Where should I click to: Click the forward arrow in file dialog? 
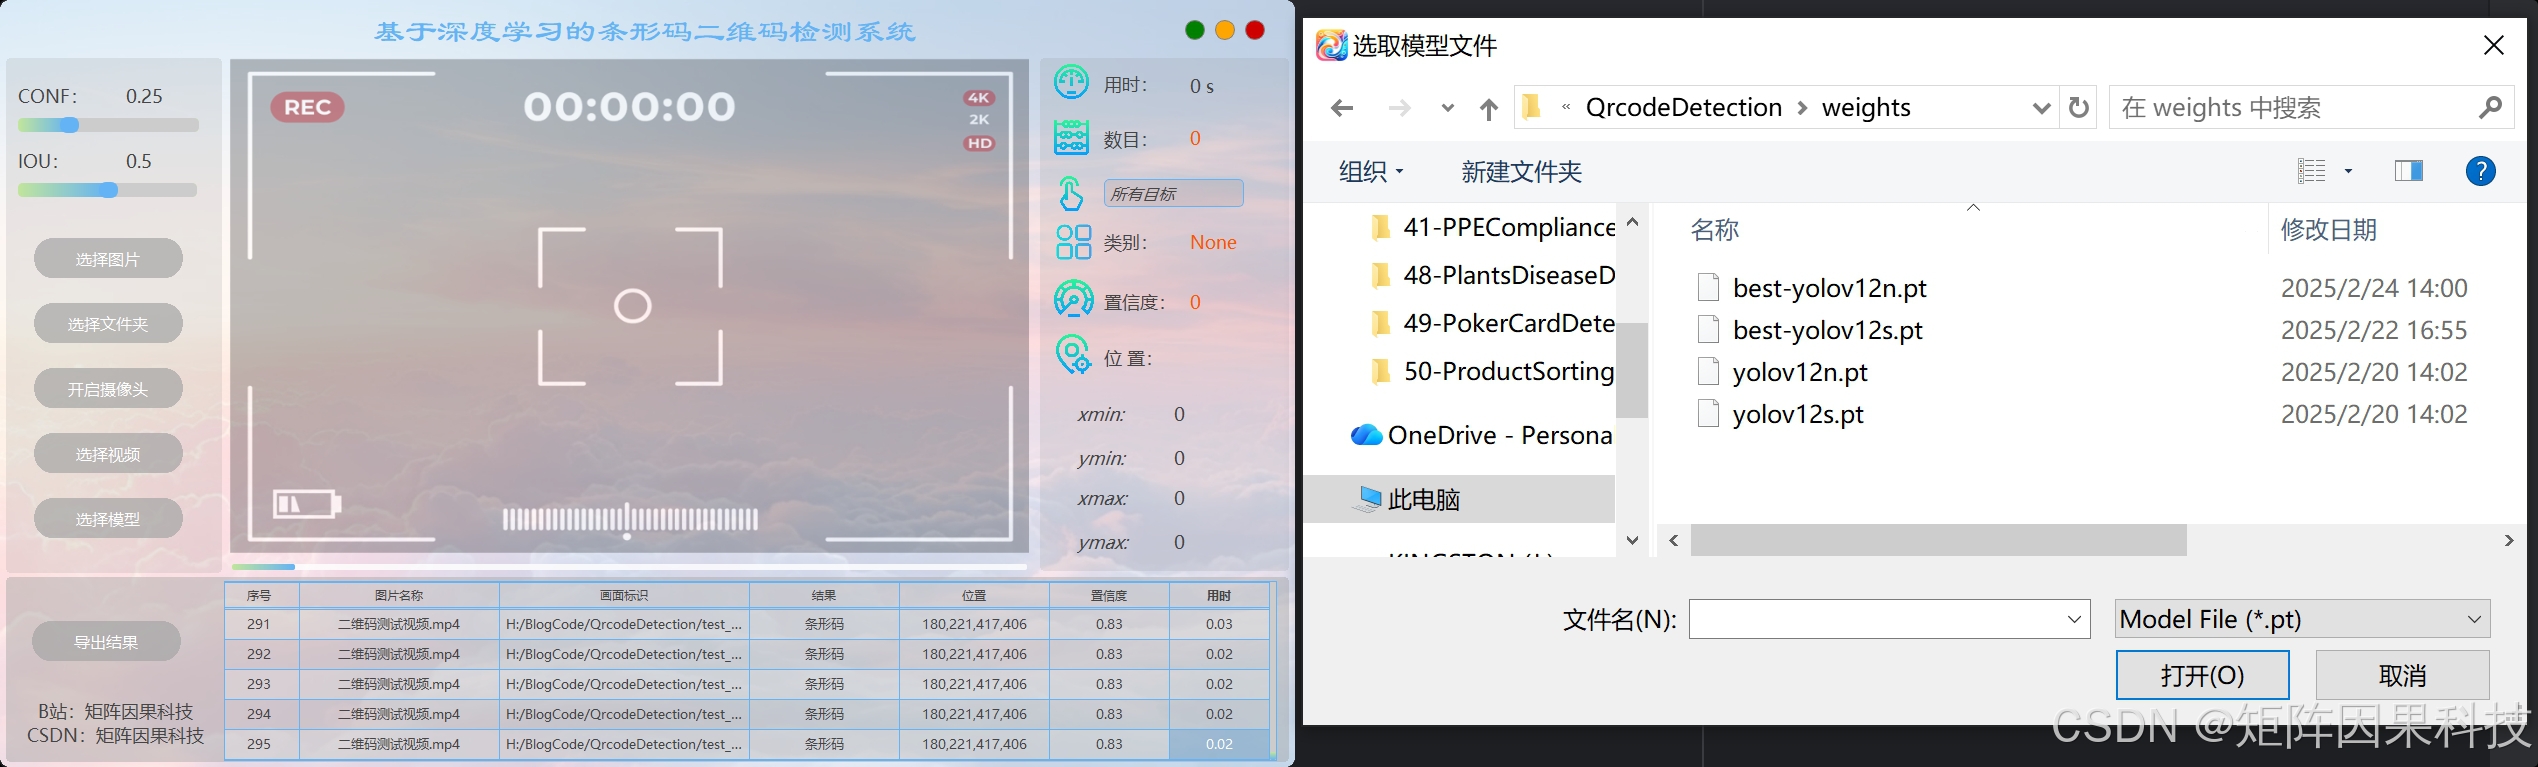tap(1399, 108)
